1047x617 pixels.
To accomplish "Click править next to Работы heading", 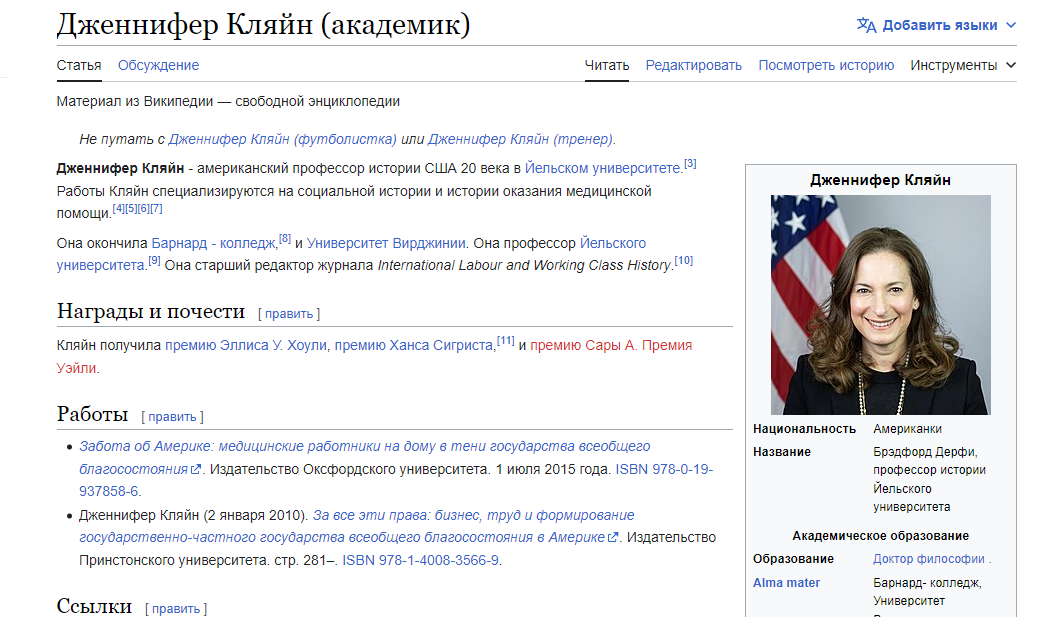I will [x=172, y=416].
